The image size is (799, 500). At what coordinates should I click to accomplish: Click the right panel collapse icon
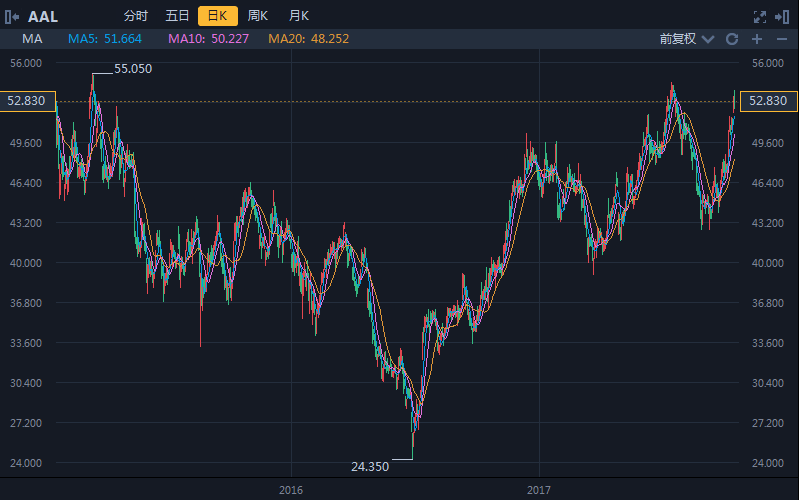click(x=783, y=16)
